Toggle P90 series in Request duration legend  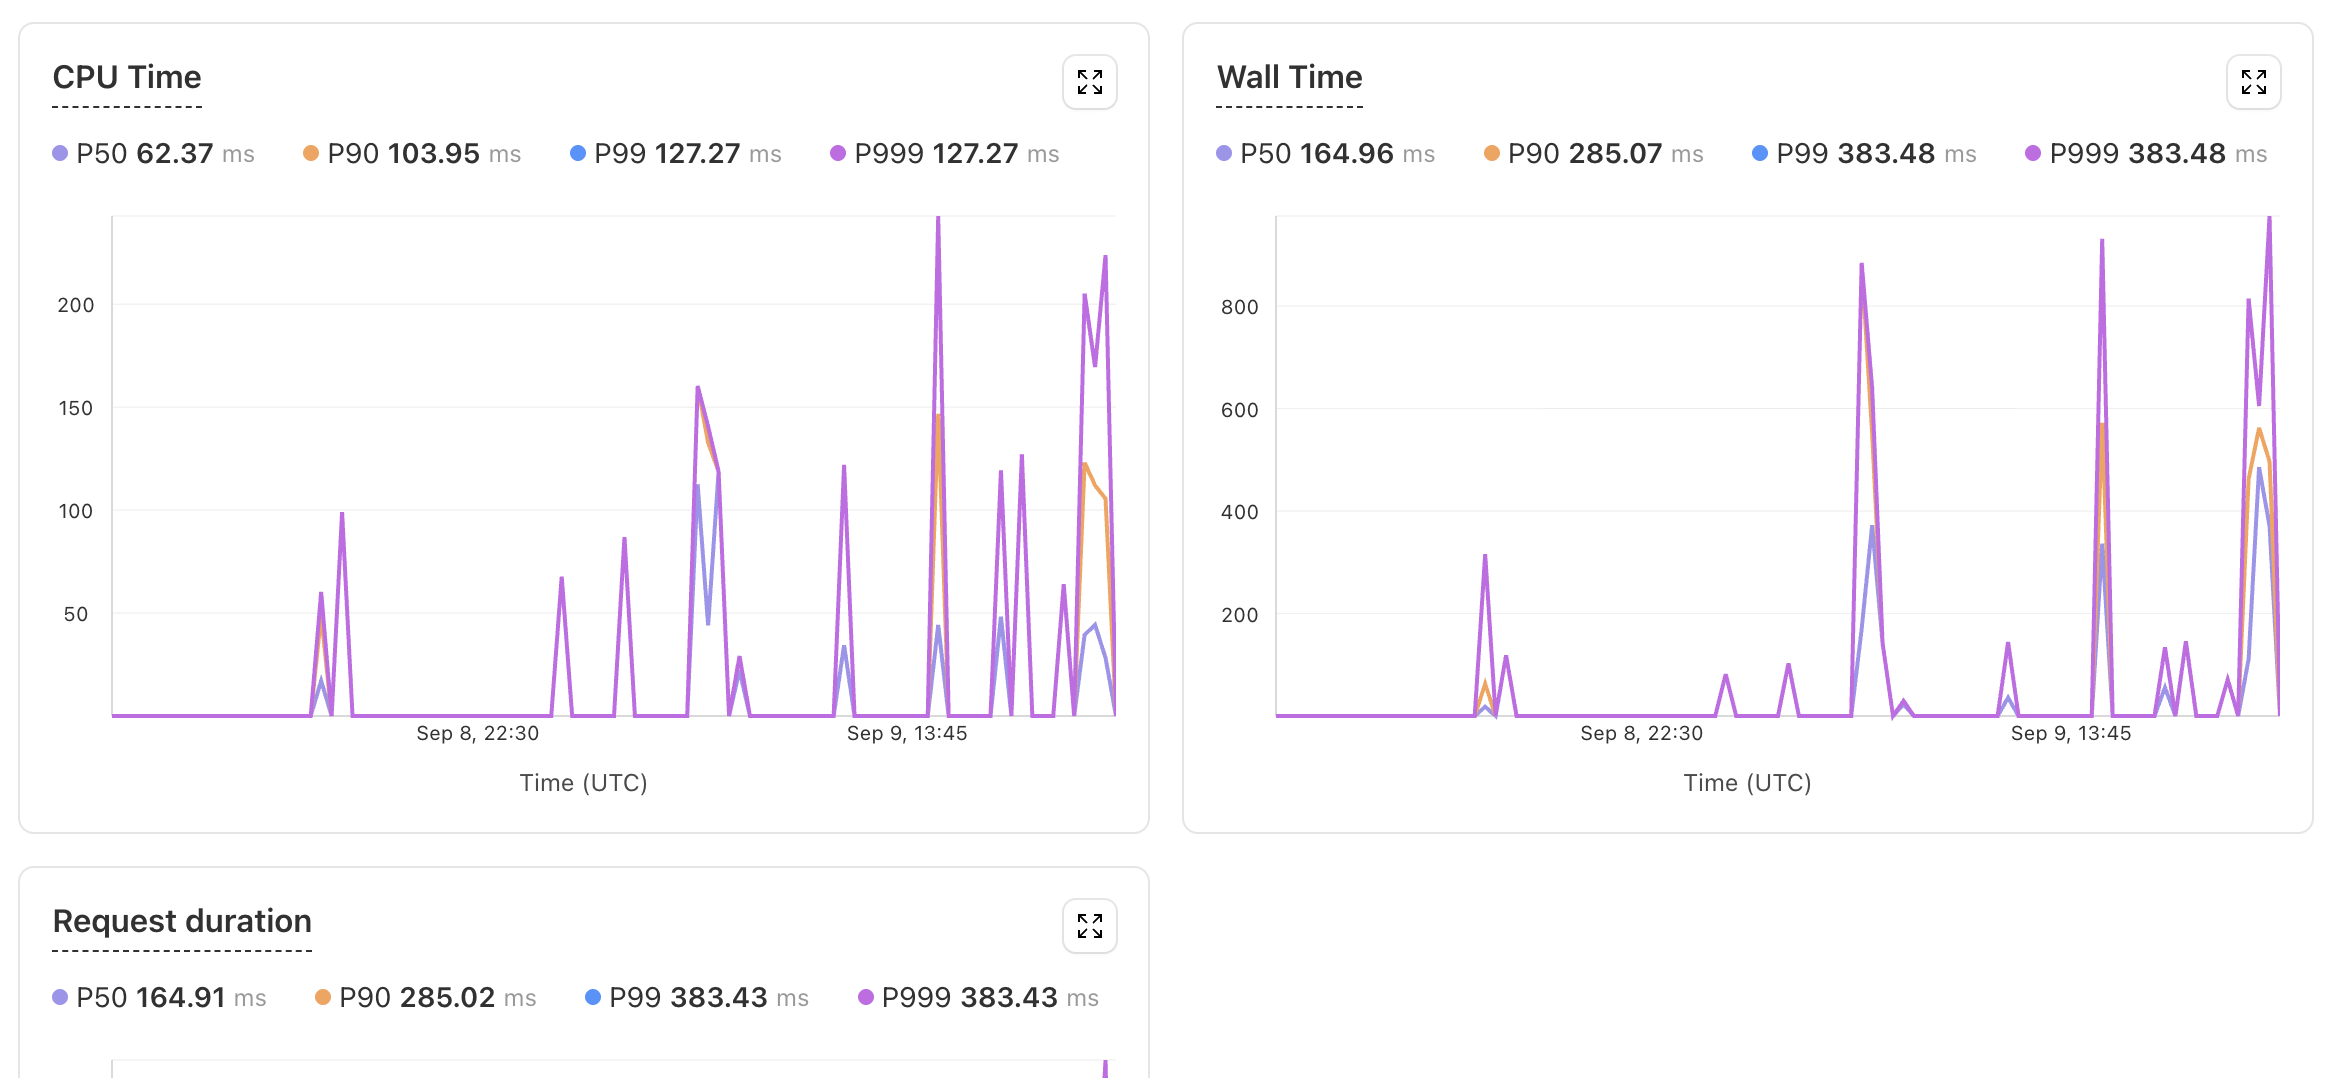click(x=426, y=998)
